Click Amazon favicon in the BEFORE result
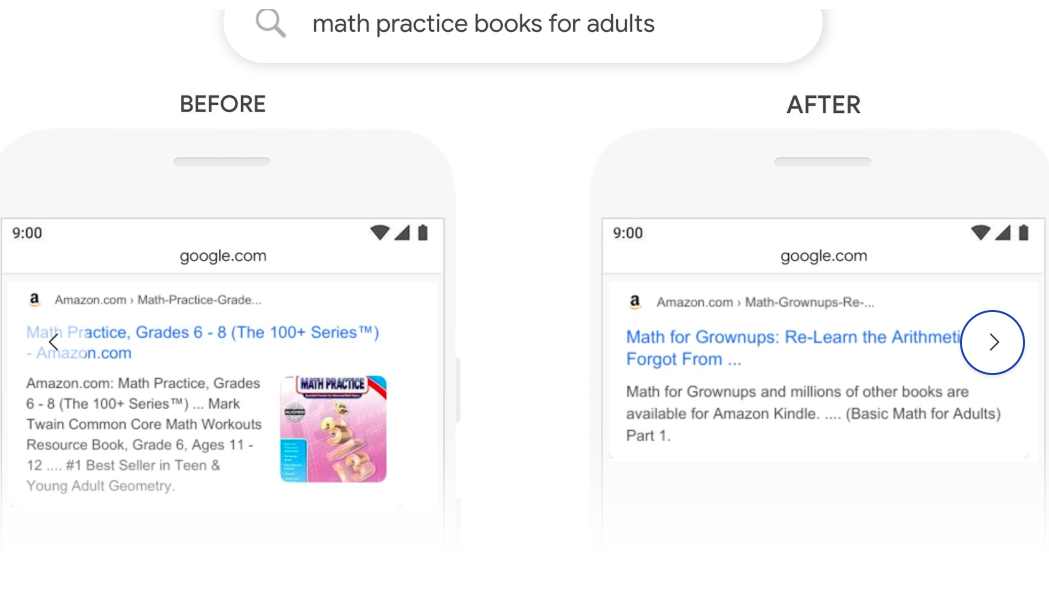Viewport: 1049px width, 592px height. 34,300
